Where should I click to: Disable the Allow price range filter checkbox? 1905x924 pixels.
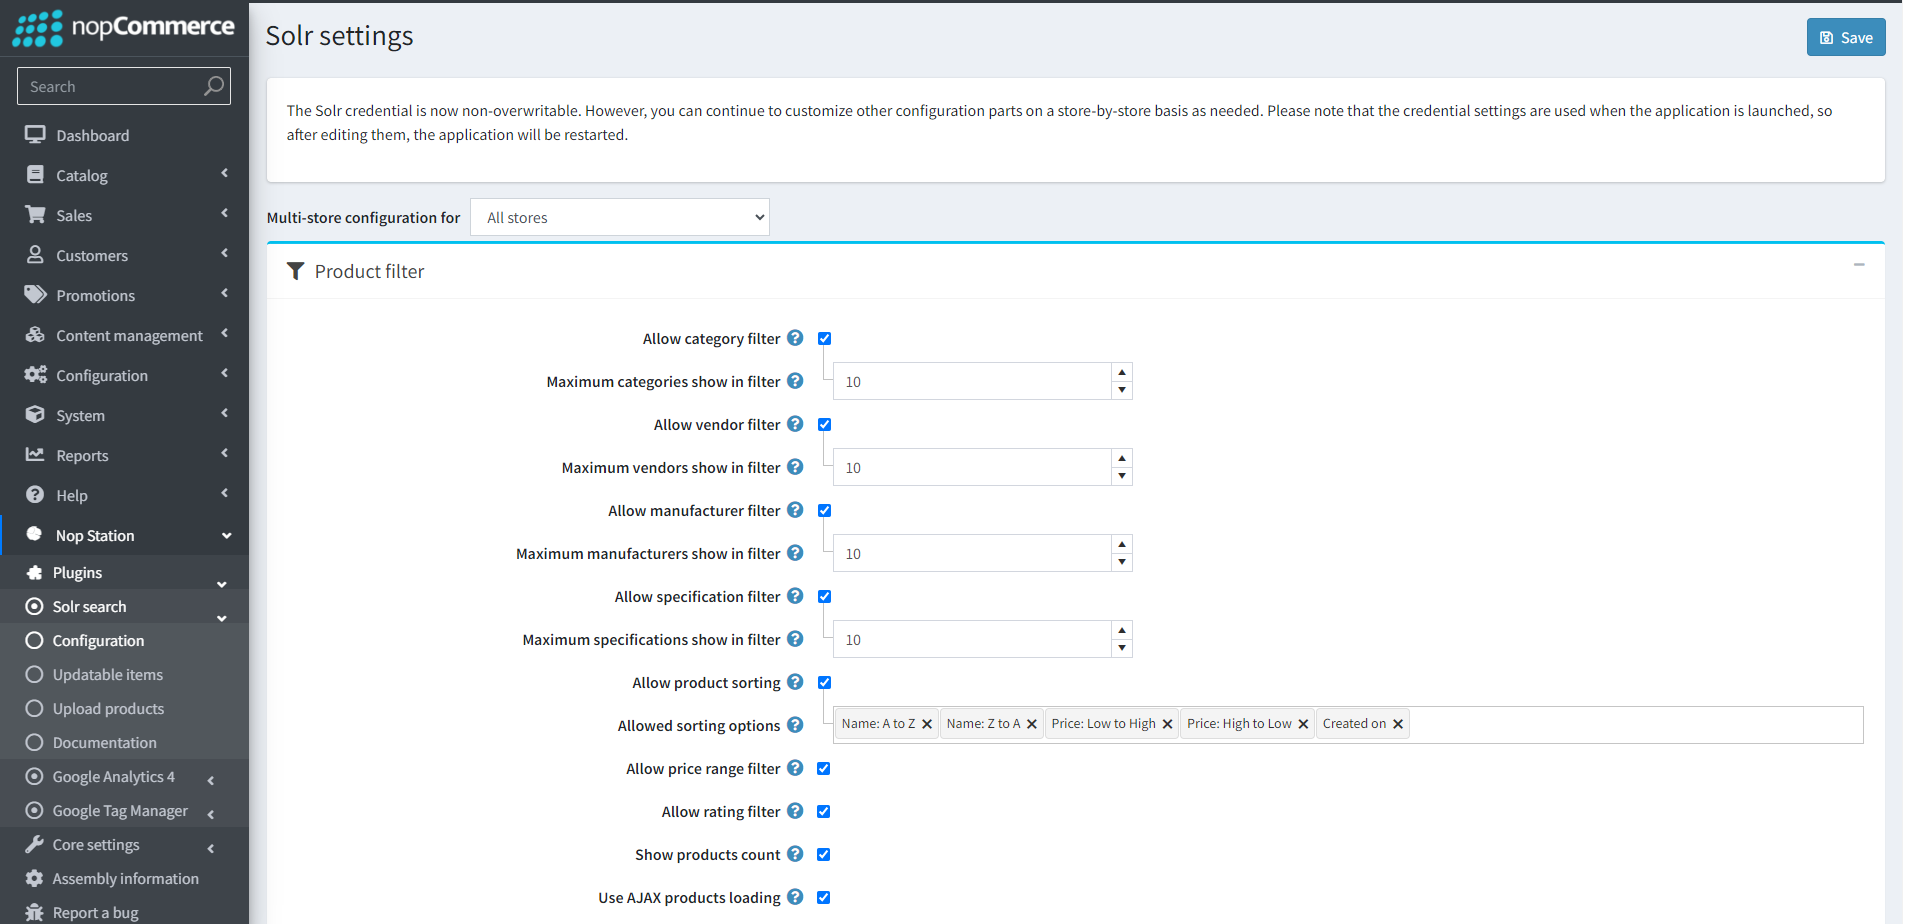point(824,768)
